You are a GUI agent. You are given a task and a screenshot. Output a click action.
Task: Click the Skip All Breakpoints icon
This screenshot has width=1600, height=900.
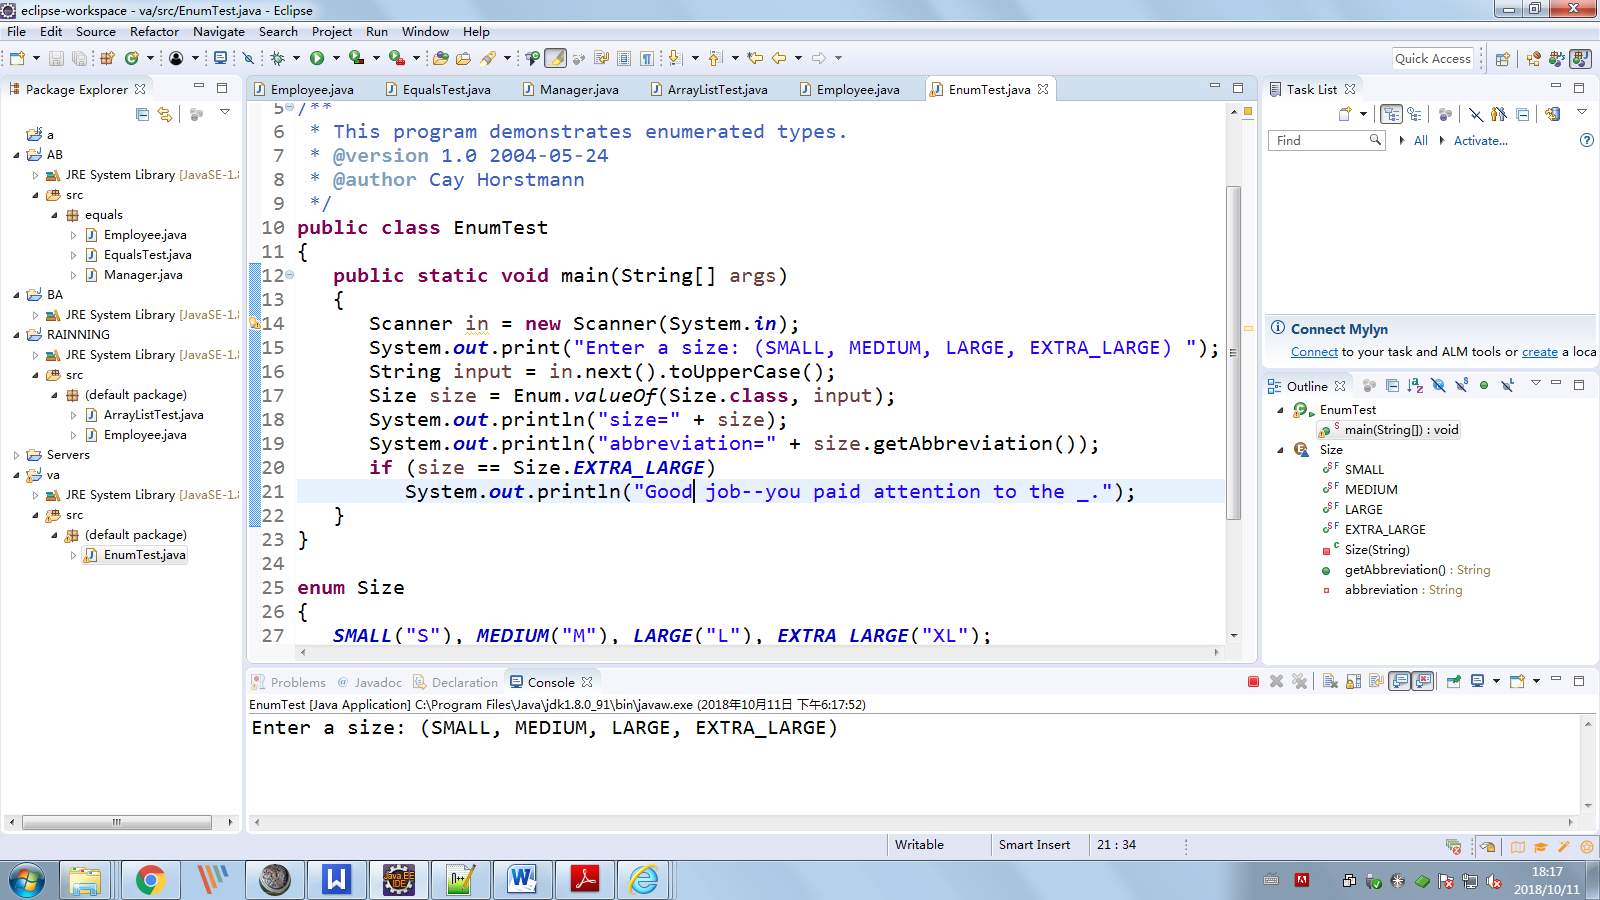(x=248, y=58)
